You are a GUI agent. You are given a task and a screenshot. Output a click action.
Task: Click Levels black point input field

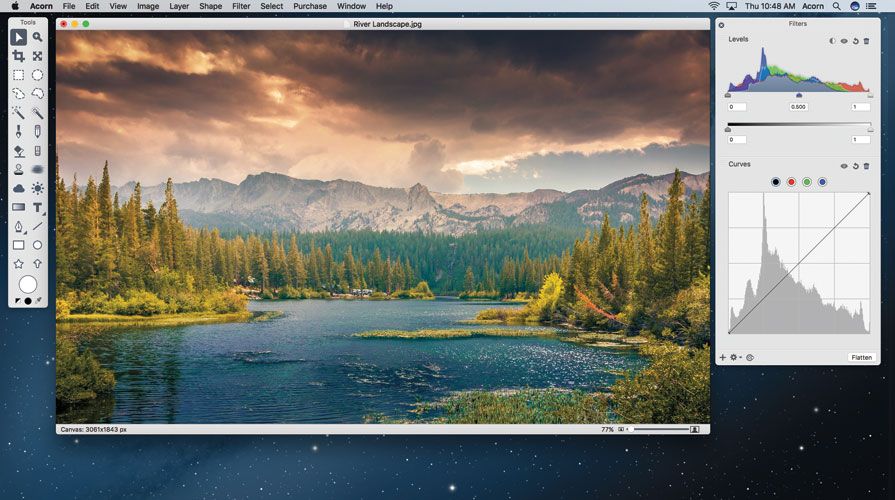pyautogui.click(x=737, y=107)
